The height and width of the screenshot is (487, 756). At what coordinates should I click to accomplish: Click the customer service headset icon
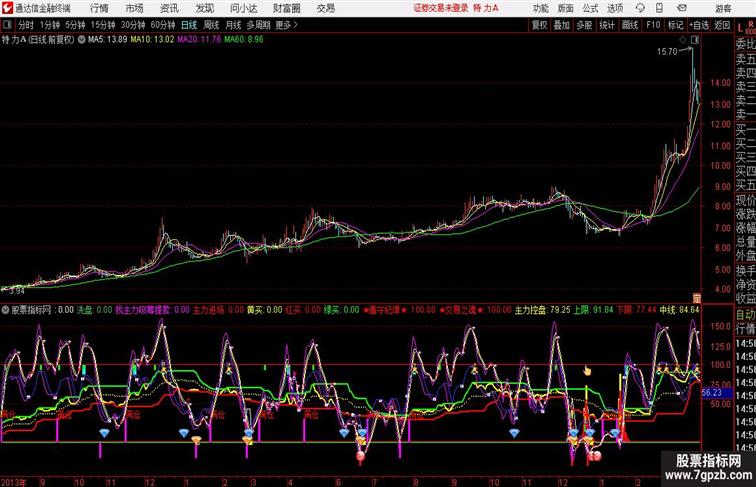click(640, 8)
